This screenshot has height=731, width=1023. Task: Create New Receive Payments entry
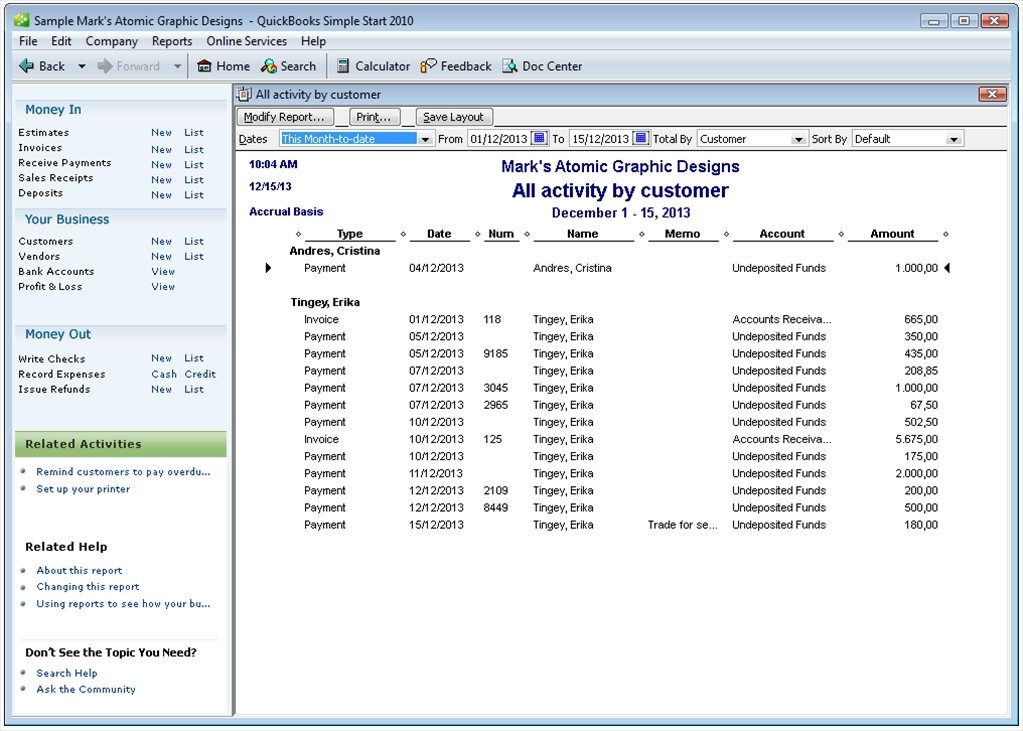click(x=161, y=164)
